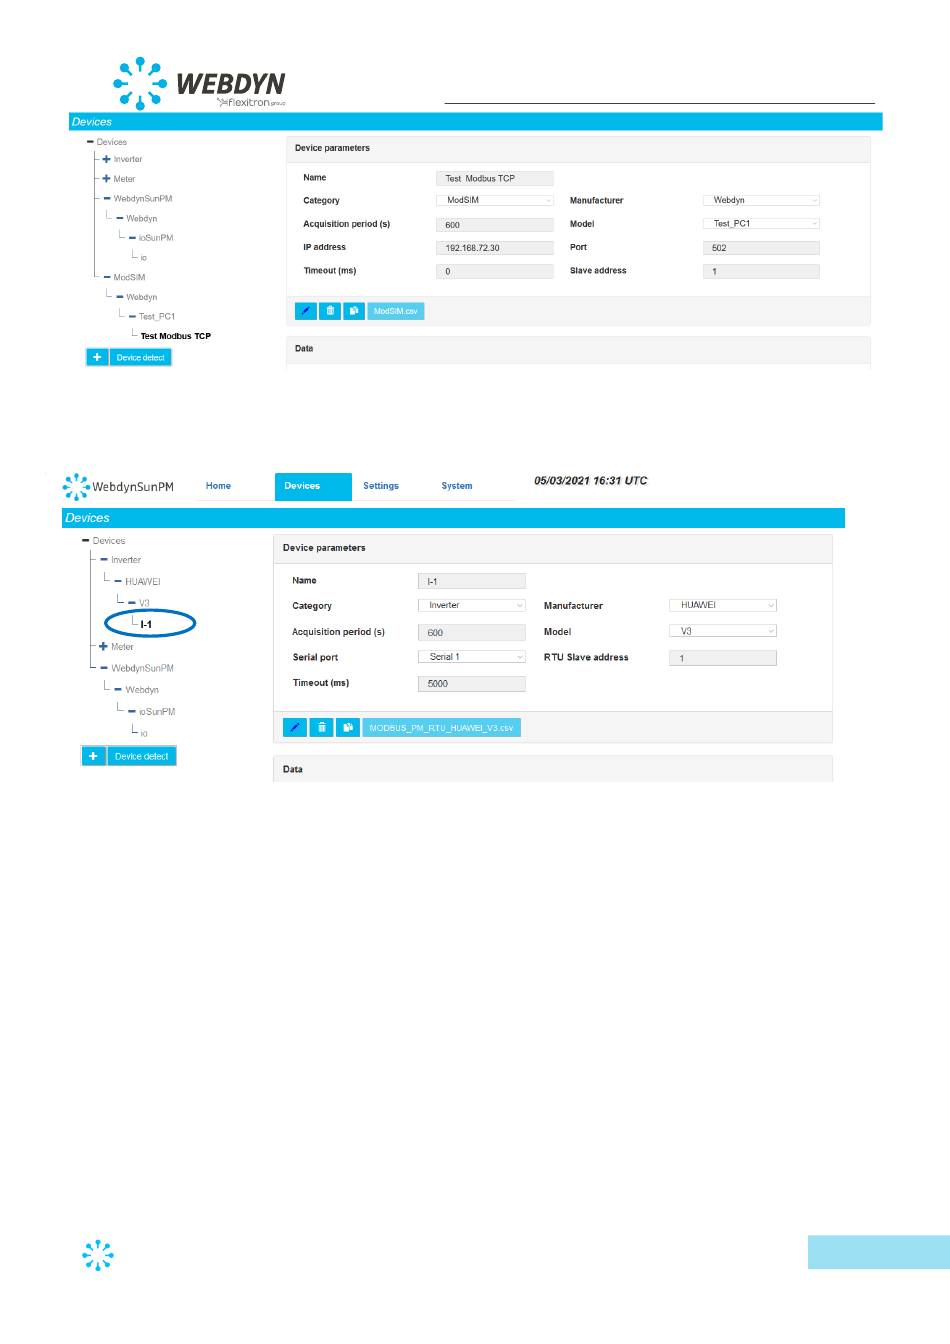Screen dimensions: 950x1344
Task: Click the plus add button under the HUAWEI tree
Action: (x=93, y=756)
